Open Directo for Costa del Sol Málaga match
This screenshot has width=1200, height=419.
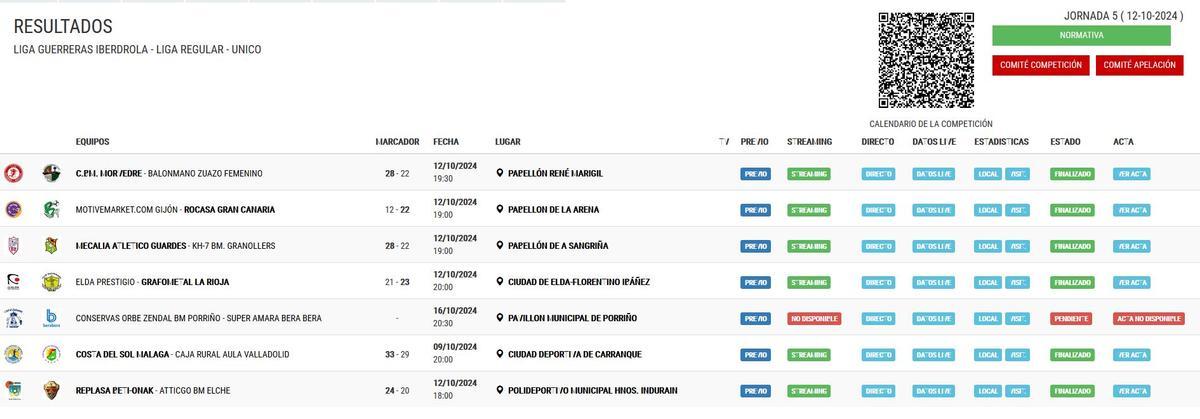tap(878, 354)
